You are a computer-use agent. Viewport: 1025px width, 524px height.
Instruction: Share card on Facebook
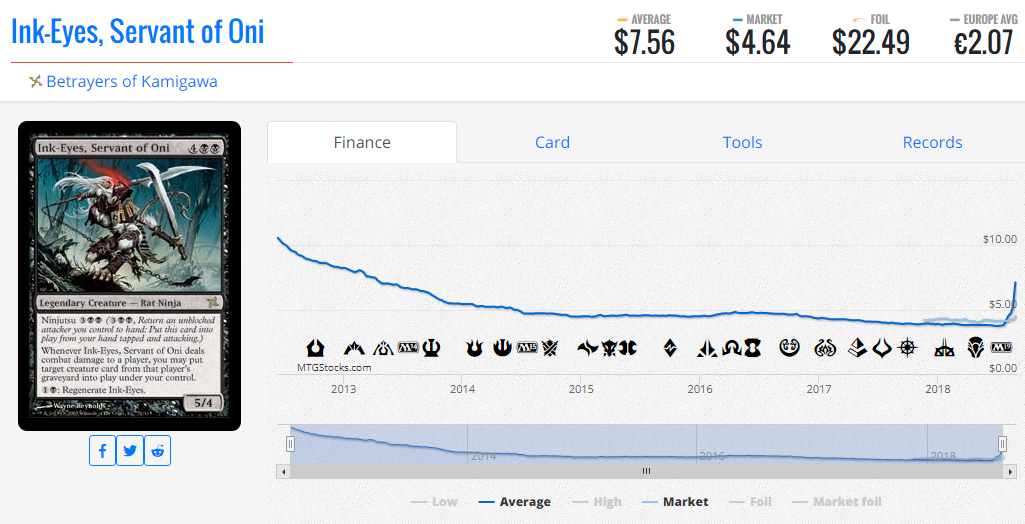(x=103, y=451)
